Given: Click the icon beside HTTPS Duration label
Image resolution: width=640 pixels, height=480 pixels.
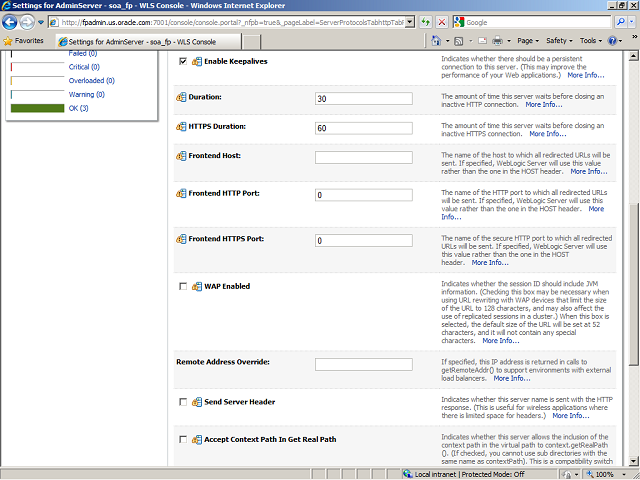Looking at the screenshot, I should coord(181,128).
